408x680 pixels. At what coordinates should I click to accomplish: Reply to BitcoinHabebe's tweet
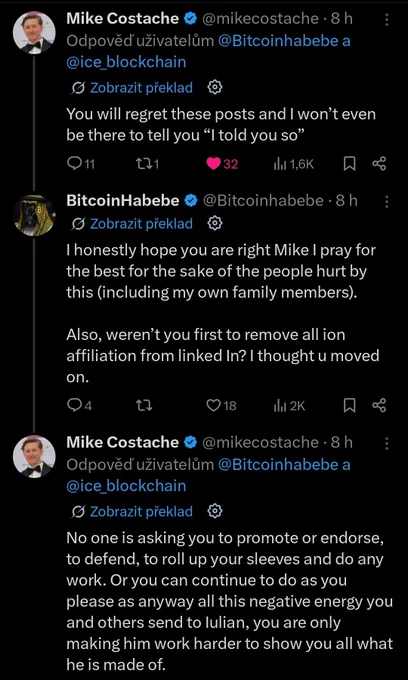(x=80, y=405)
